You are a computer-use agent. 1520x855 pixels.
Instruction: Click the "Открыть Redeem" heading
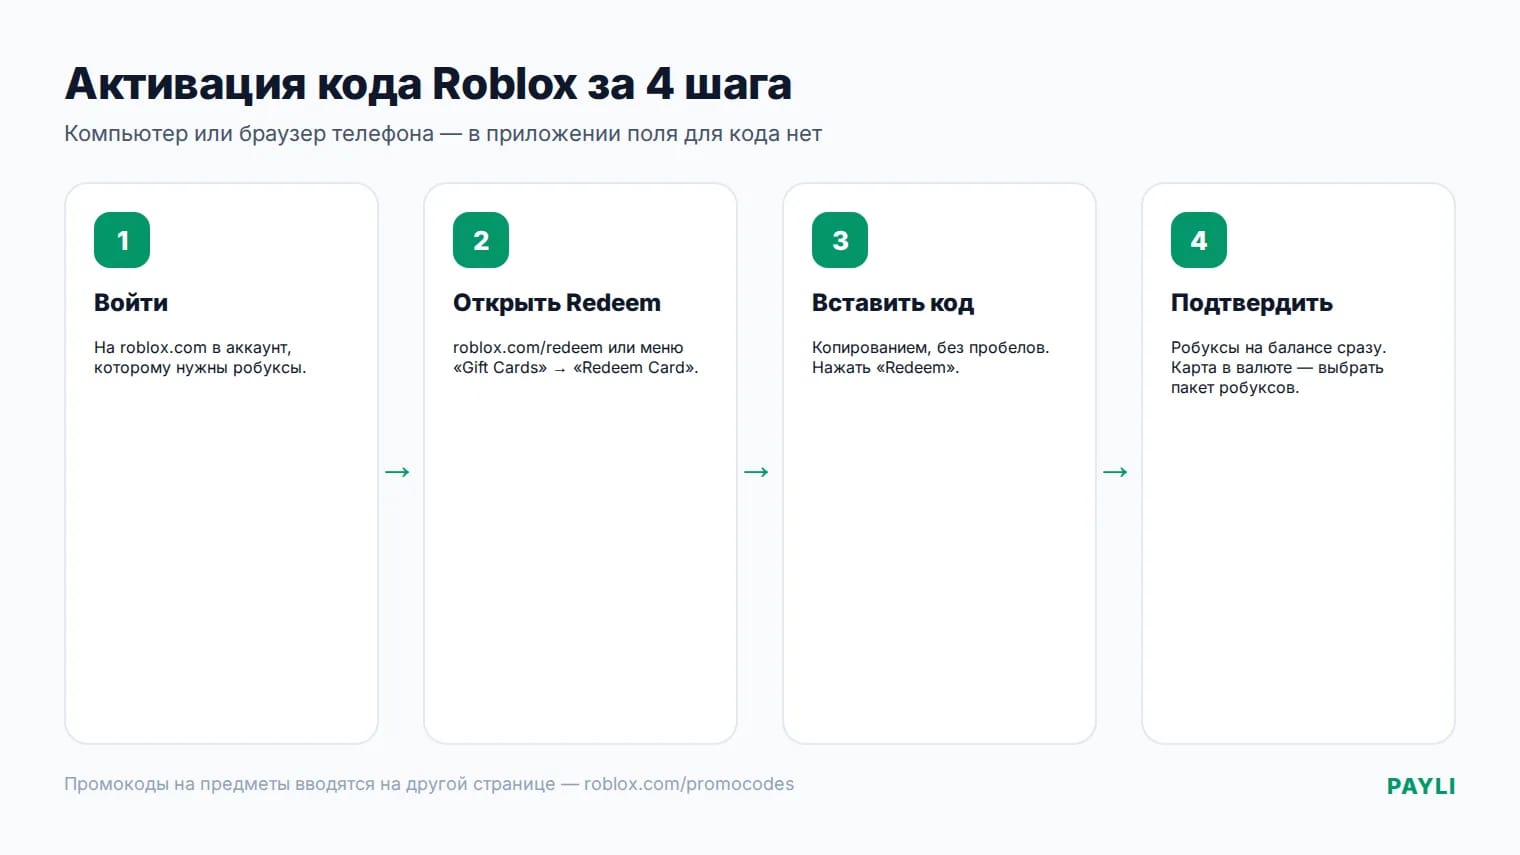coord(557,303)
